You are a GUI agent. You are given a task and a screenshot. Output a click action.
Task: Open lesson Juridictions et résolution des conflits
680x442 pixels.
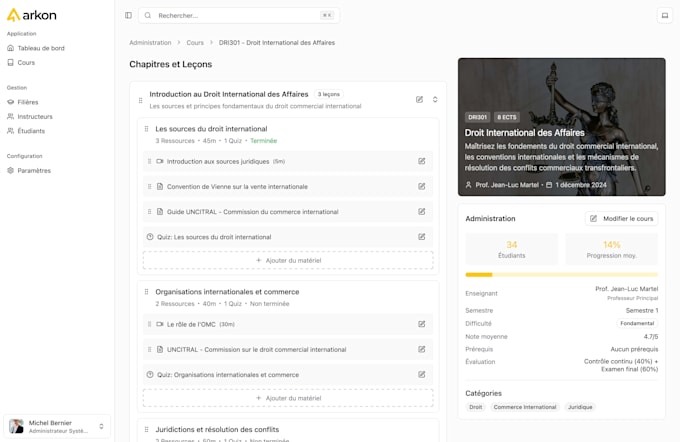217,429
